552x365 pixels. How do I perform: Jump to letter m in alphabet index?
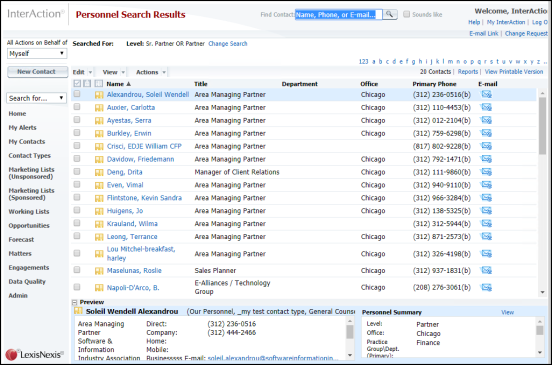[x=450, y=62]
